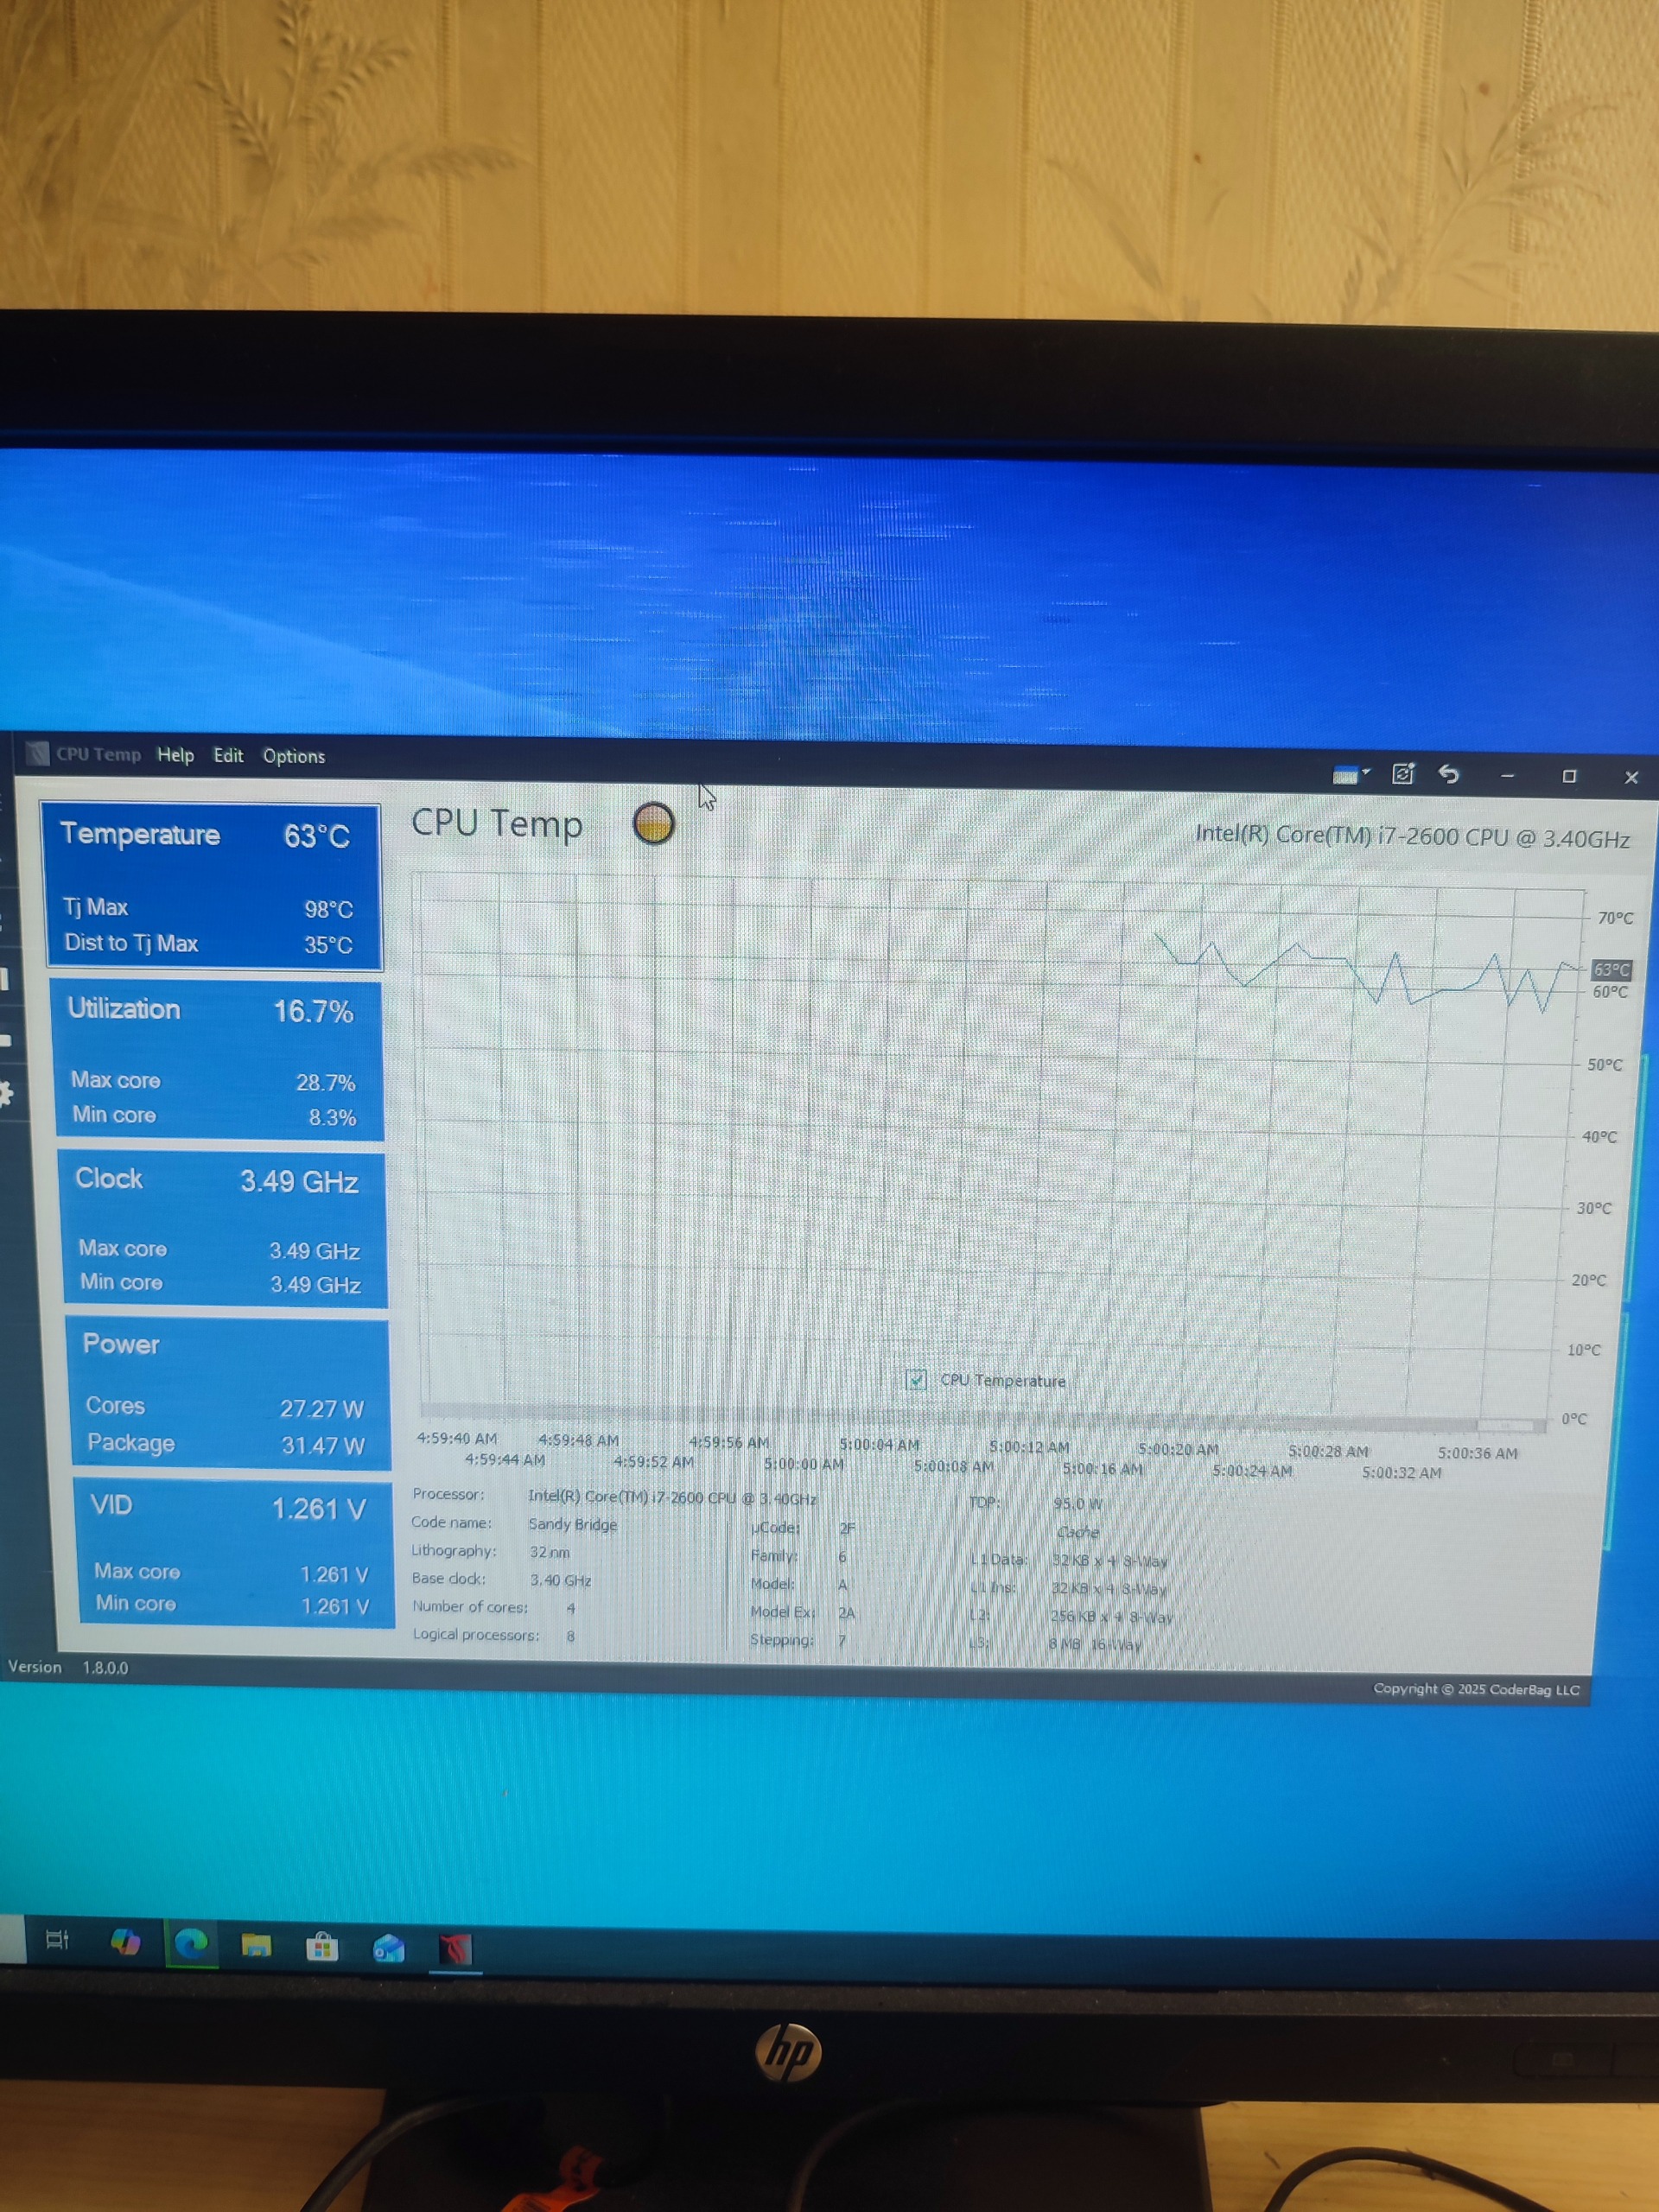
Task: Launch Microsoft Store from the taskbar
Action: click(322, 1947)
